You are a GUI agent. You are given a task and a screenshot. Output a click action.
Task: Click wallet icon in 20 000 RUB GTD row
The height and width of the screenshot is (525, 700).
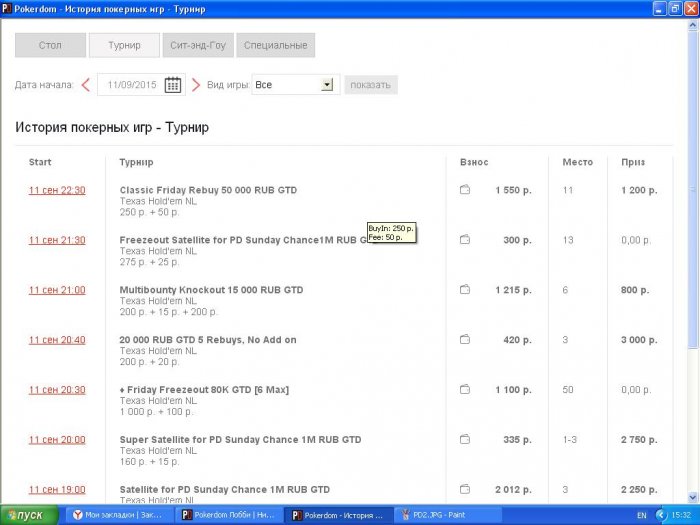point(465,340)
